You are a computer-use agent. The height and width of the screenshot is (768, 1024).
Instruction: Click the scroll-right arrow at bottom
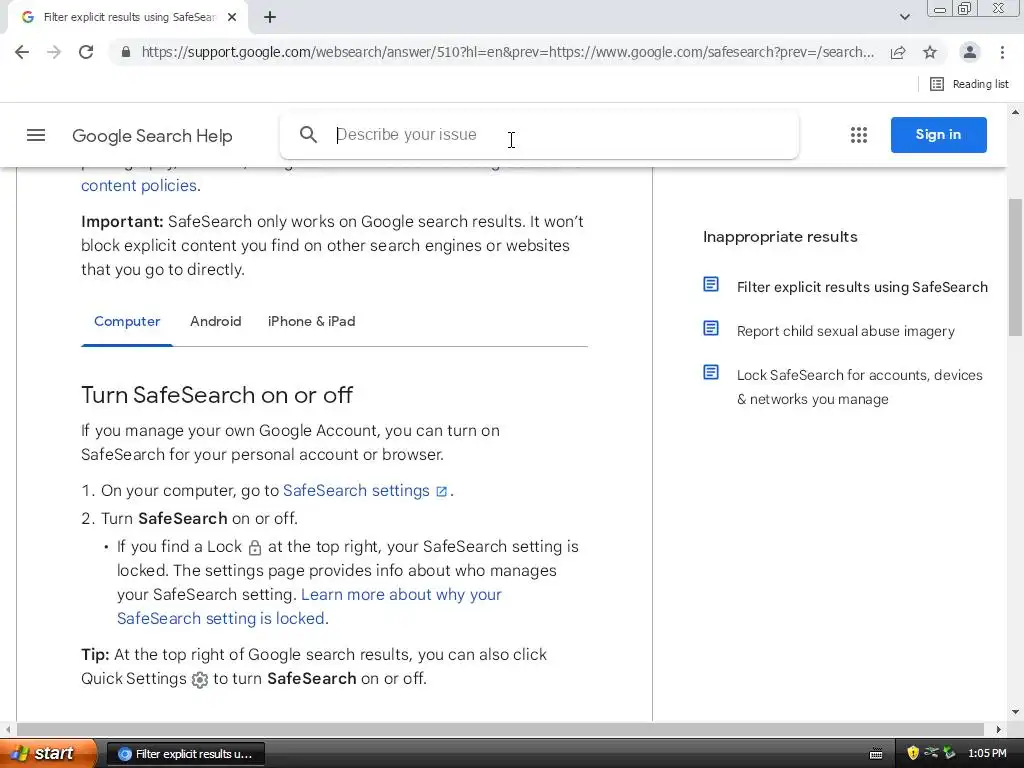pyautogui.click(x=999, y=729)
